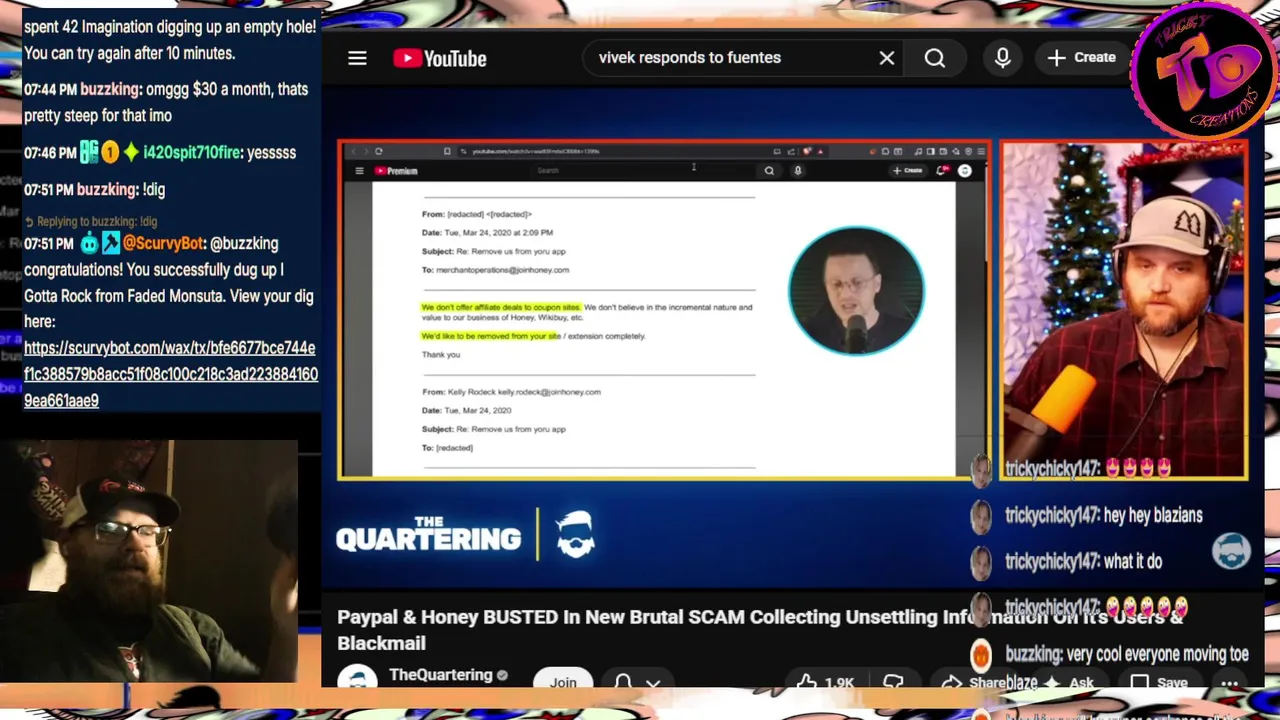The width and height of the screenshot is (1280, 720).
Task: Click the Tricky Creations logo badge
Action: (1204, 70)
